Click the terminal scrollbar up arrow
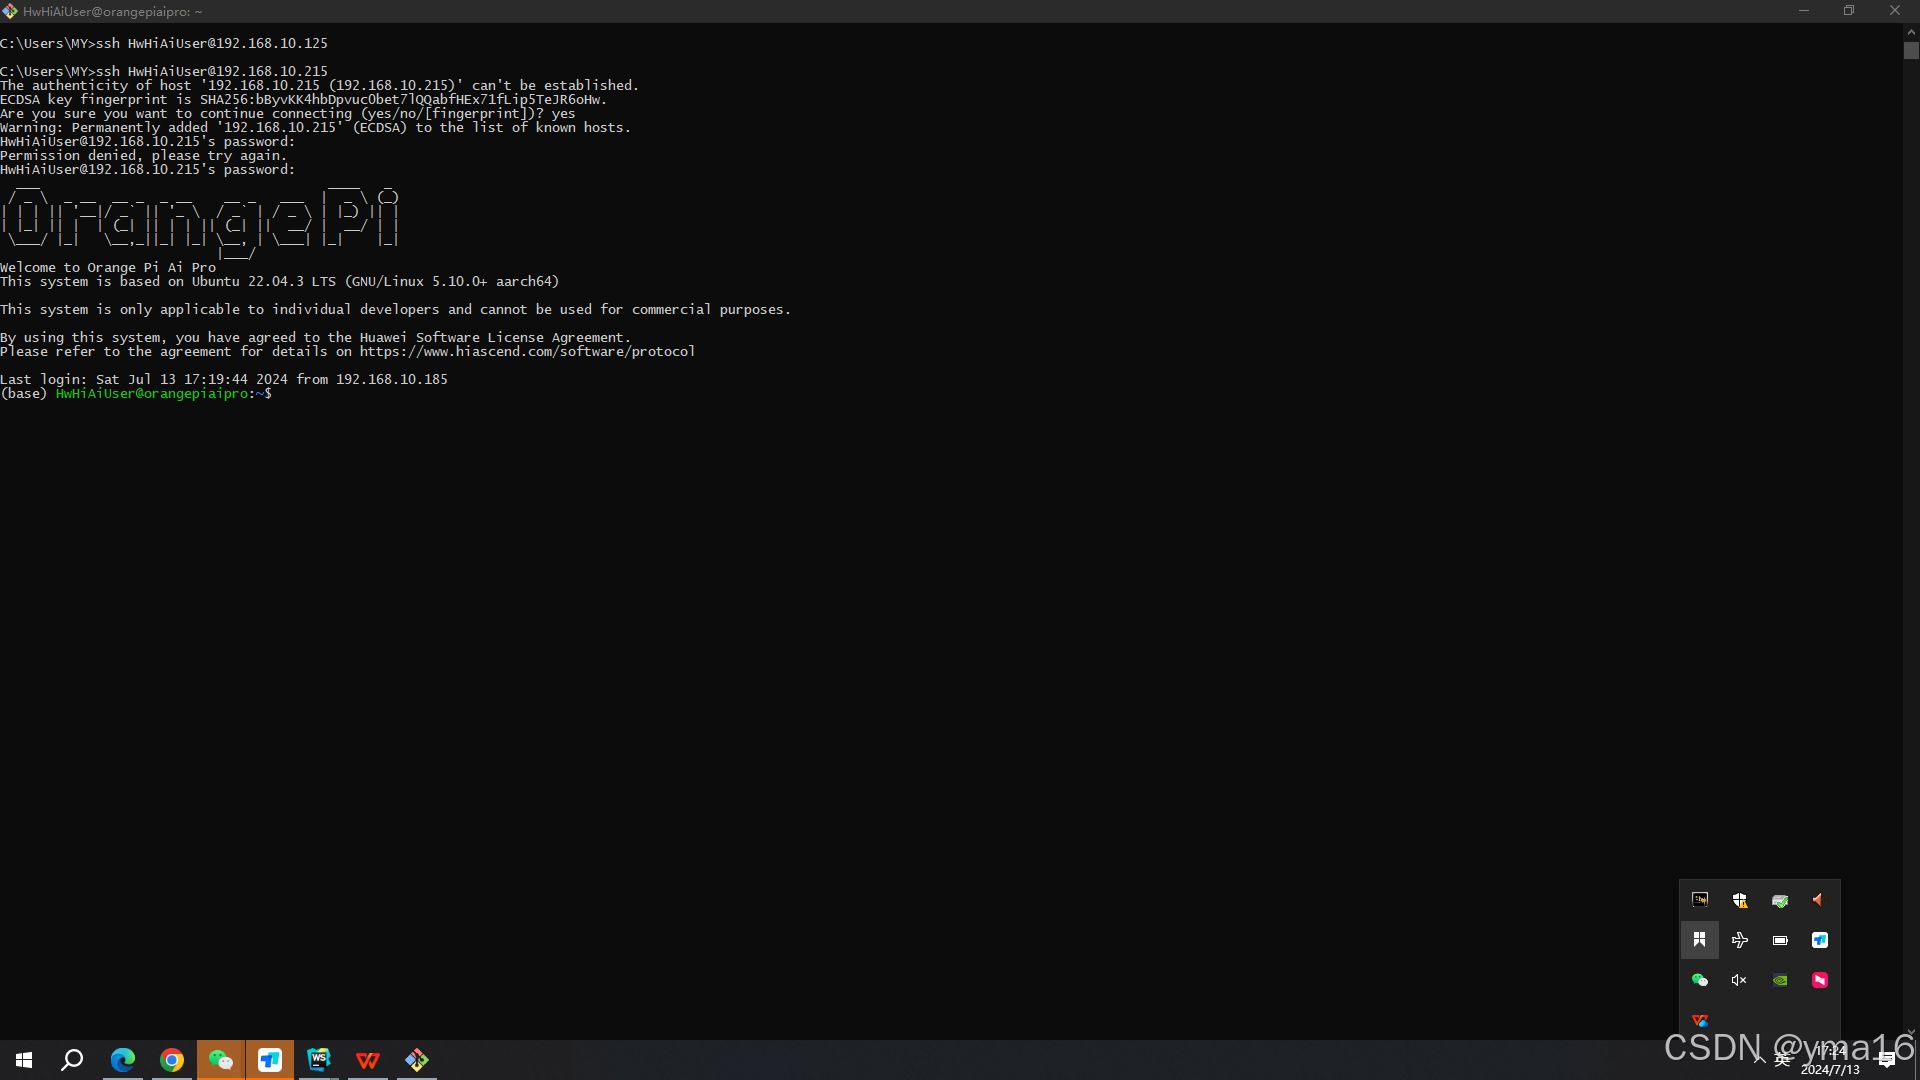Screen dimensions: 1920x1080 point(1911,31)
